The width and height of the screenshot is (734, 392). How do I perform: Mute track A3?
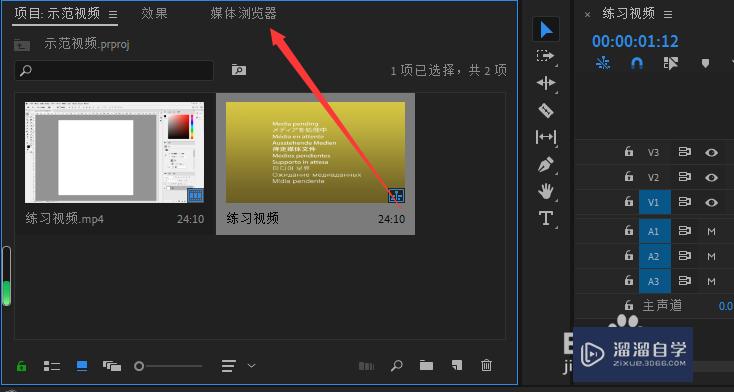[712, 281]
